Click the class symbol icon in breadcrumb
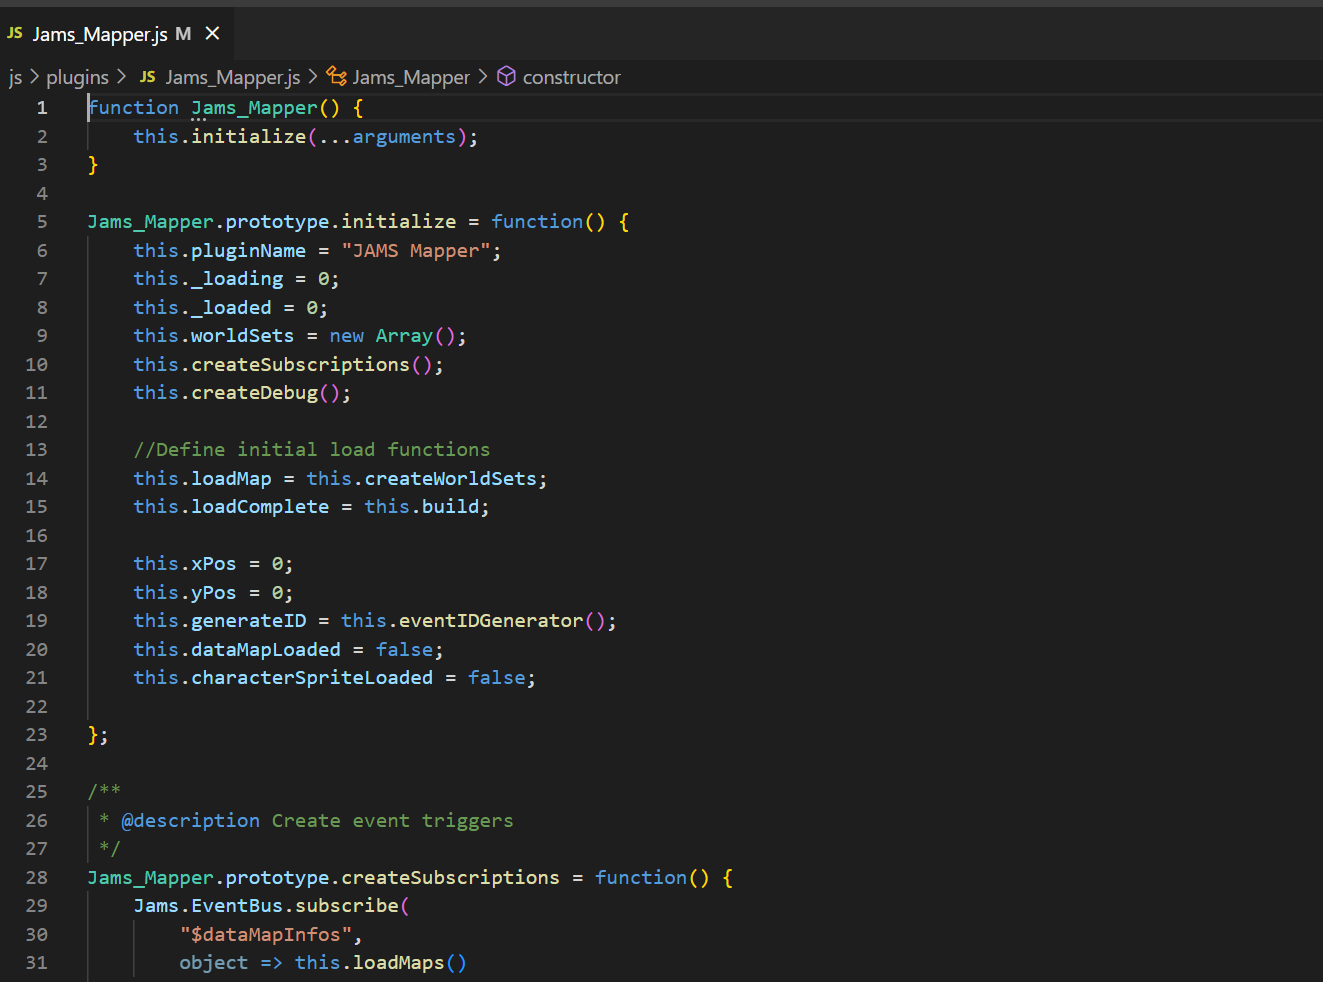 [x=337, y=77]
